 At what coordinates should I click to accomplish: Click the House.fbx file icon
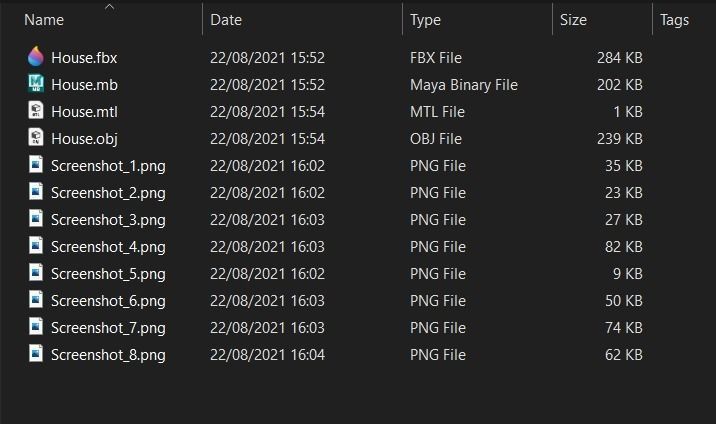pyautogui.click(x=37, y=58)
